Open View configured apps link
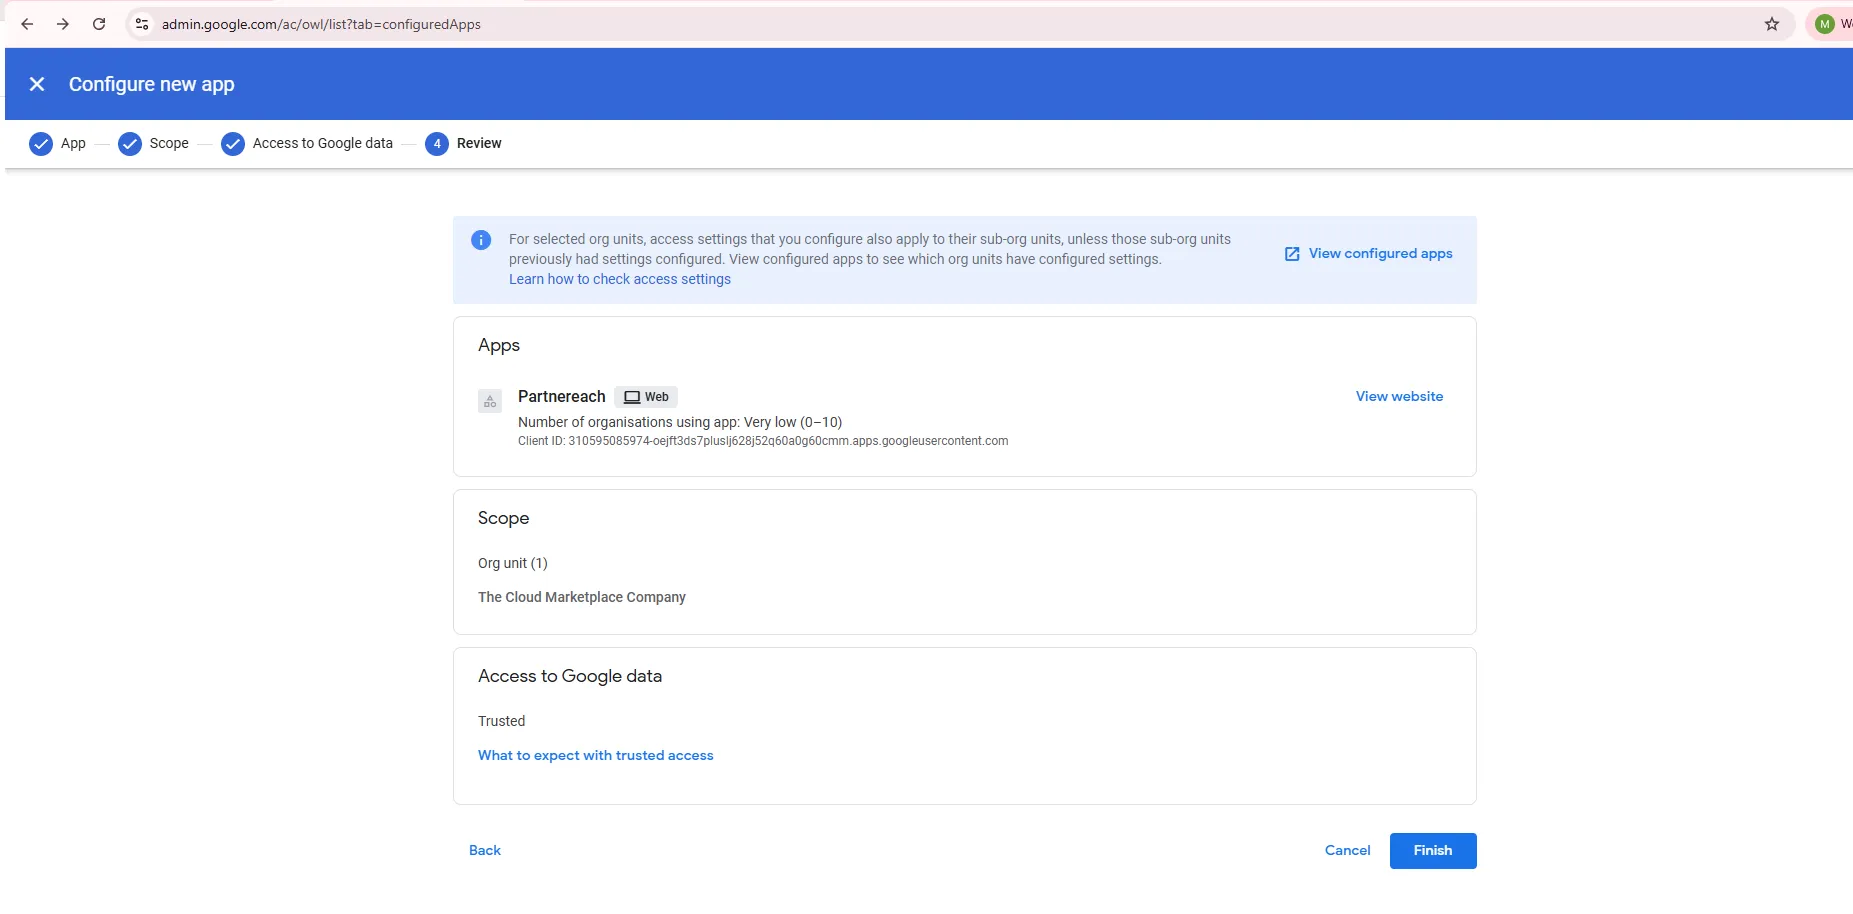Viewport: 1853px width, 914px height. (x=1369, y=254)
